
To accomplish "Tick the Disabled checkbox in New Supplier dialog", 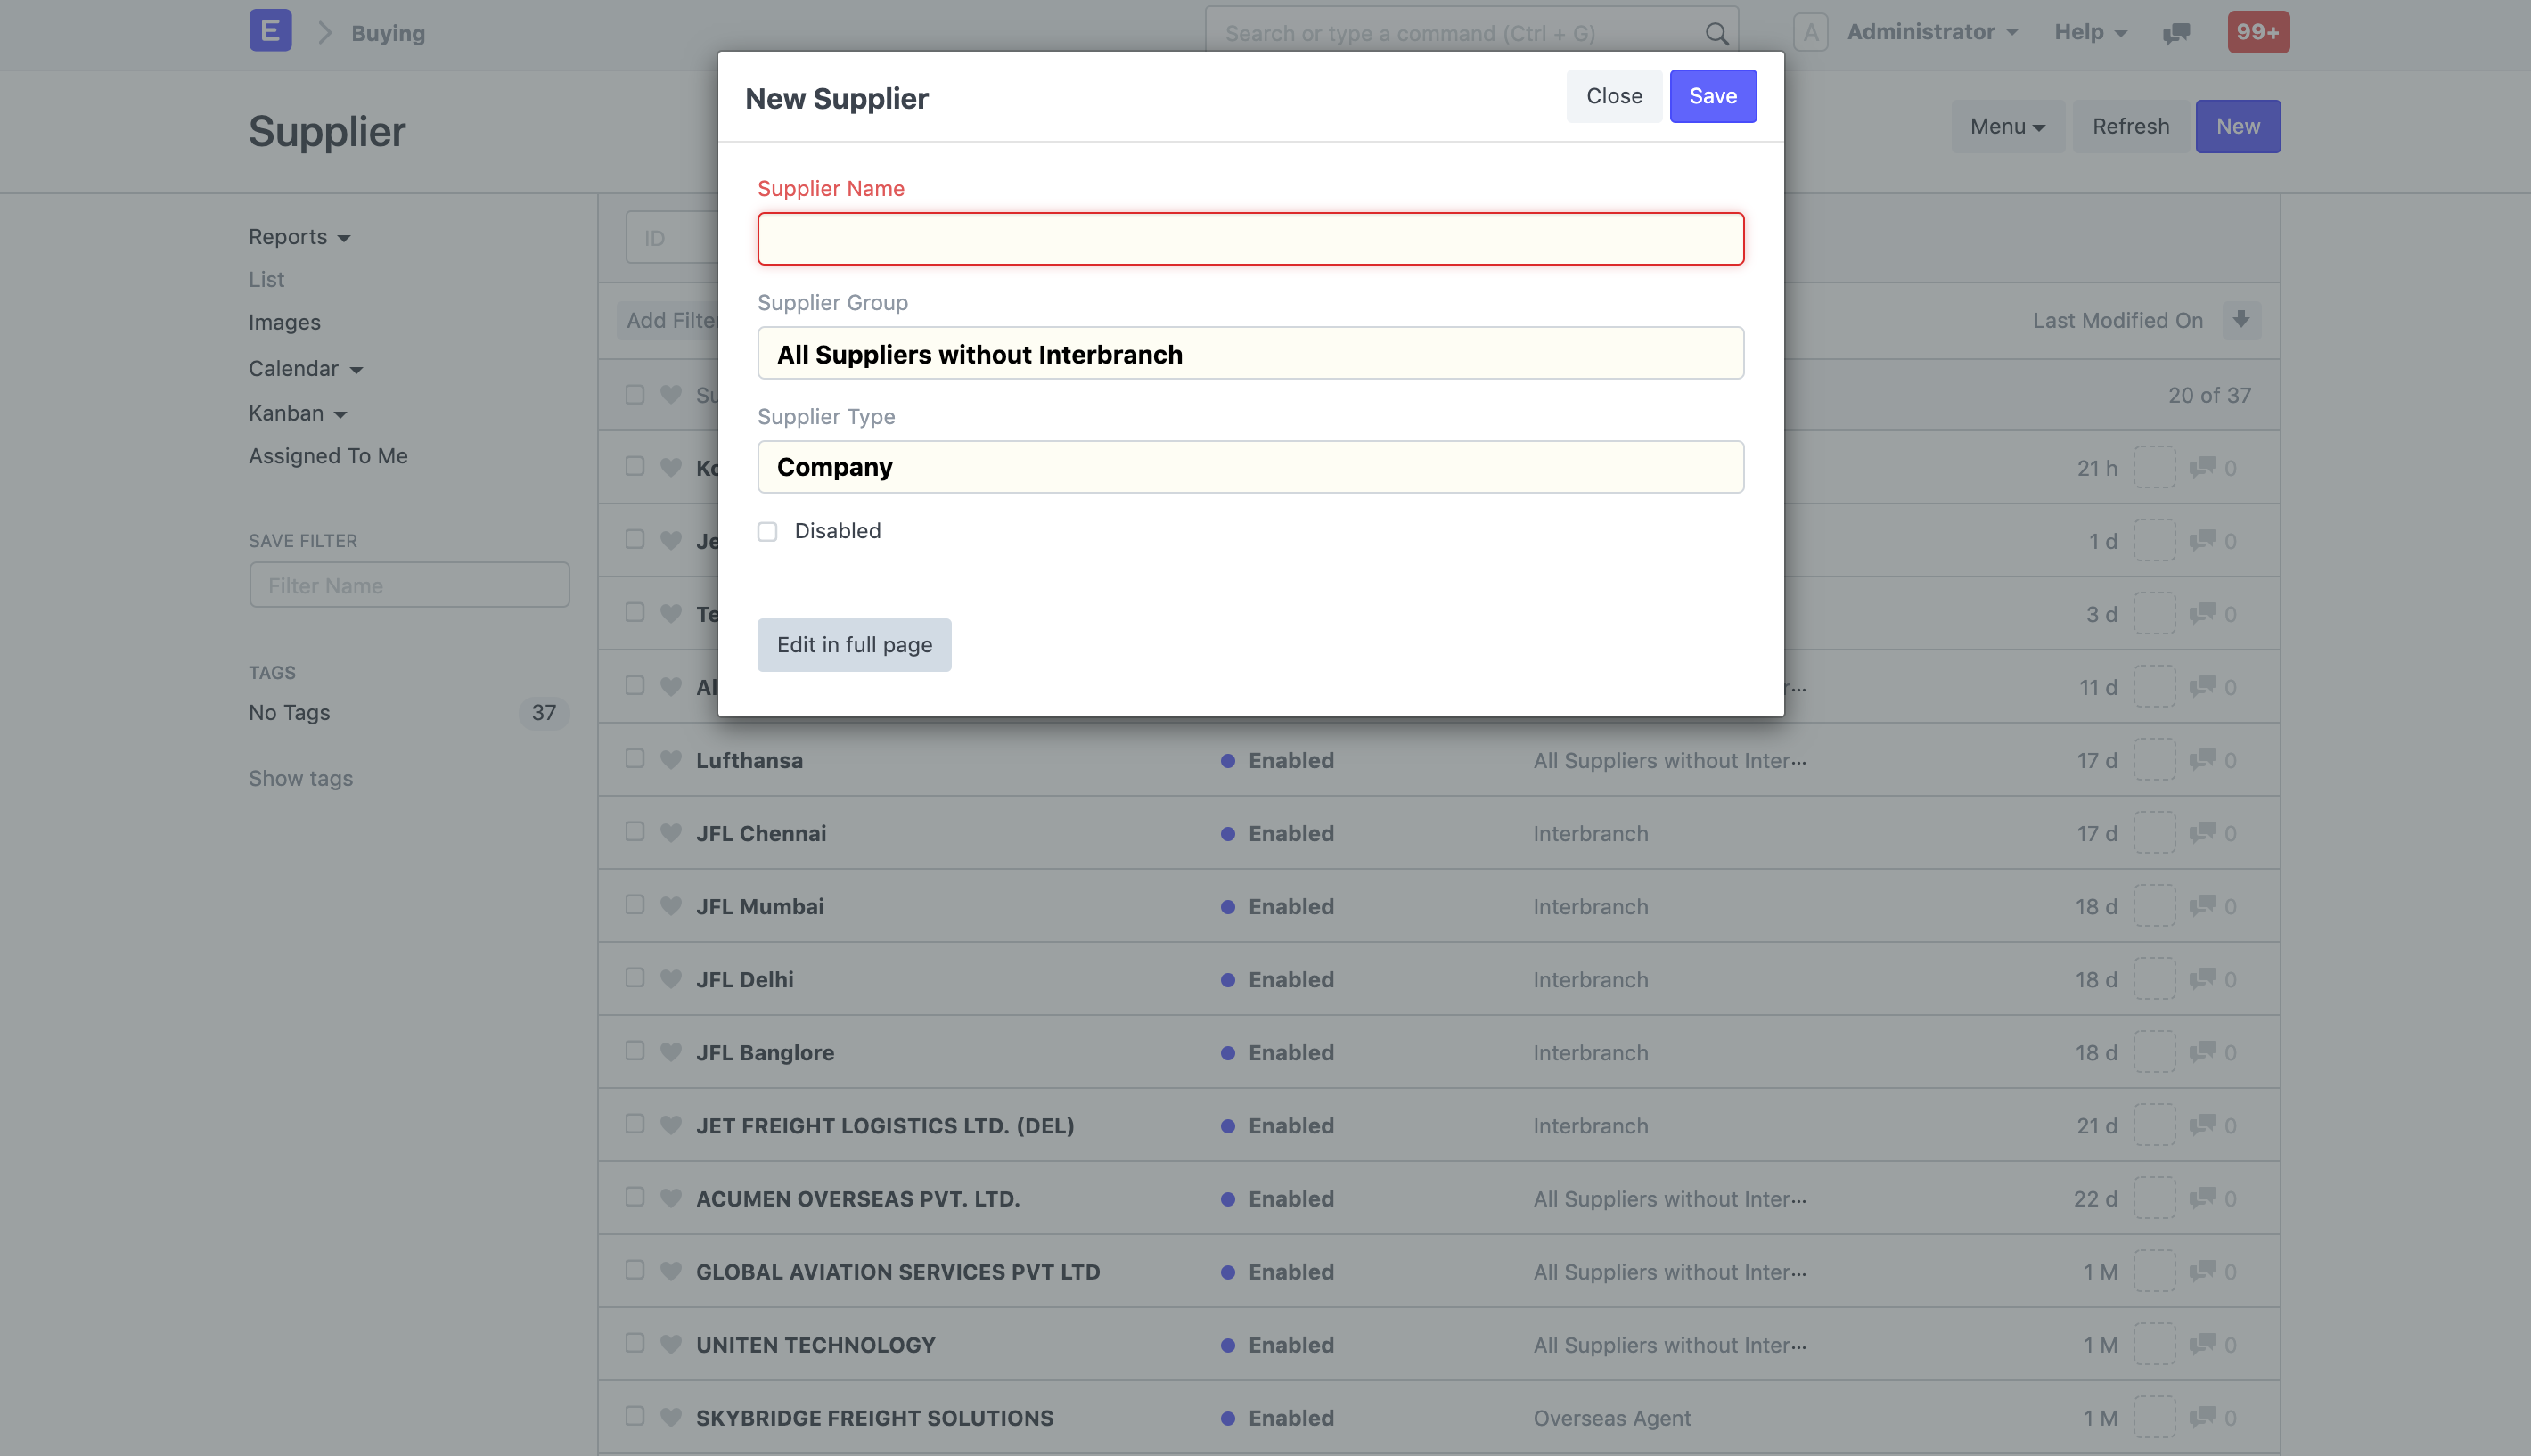I will point(767,531).
